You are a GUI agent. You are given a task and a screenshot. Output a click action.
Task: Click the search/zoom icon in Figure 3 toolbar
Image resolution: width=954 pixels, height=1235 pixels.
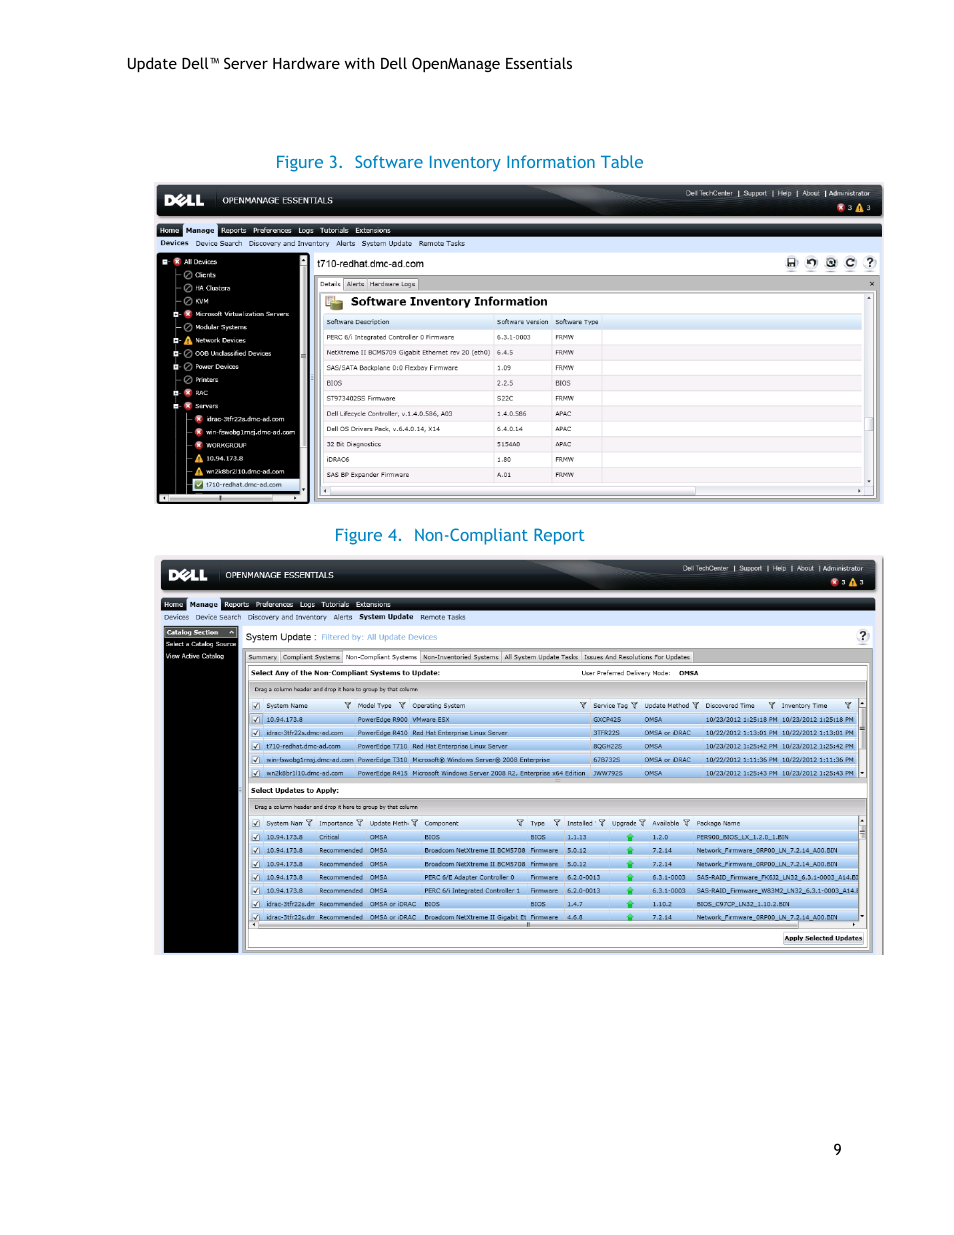pos(831,263)
